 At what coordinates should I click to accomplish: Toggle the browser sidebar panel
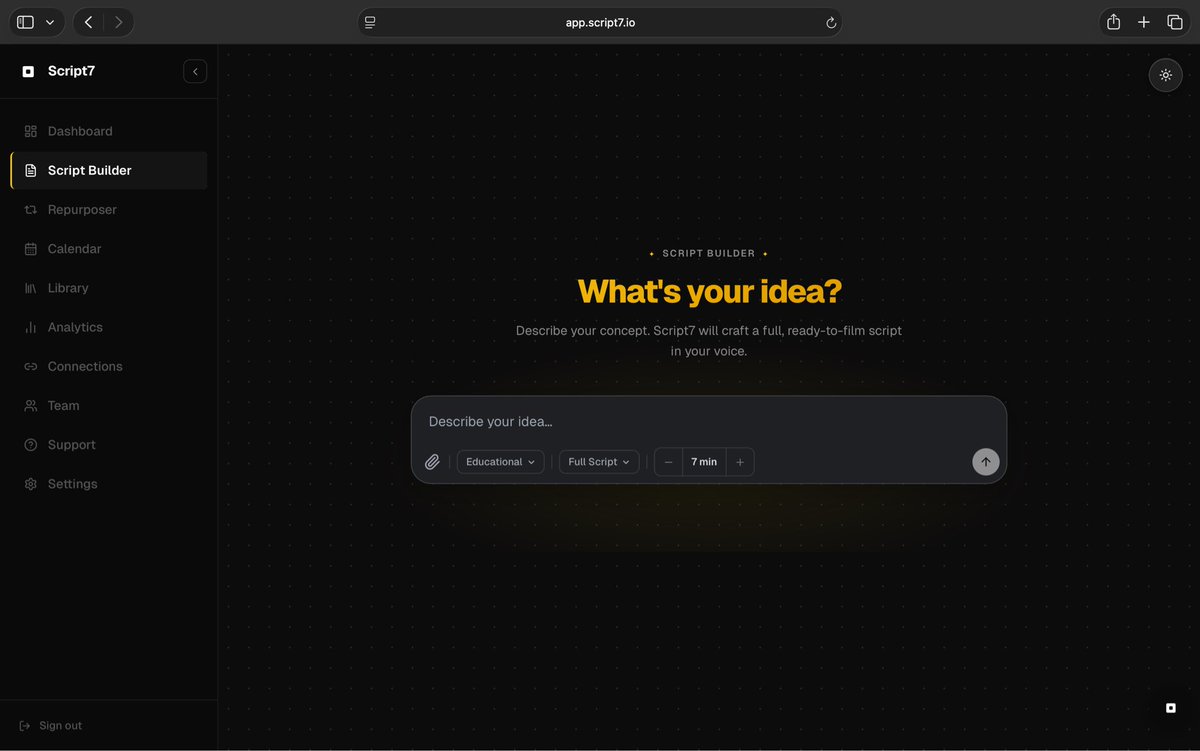coord(25,22)
